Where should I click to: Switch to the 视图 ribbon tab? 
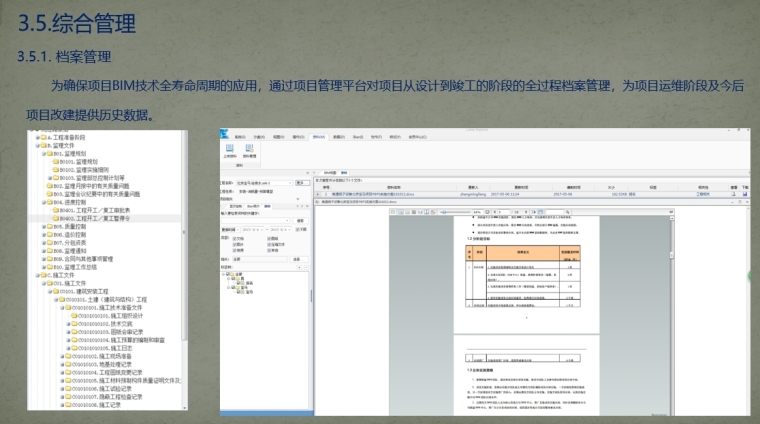278,136
